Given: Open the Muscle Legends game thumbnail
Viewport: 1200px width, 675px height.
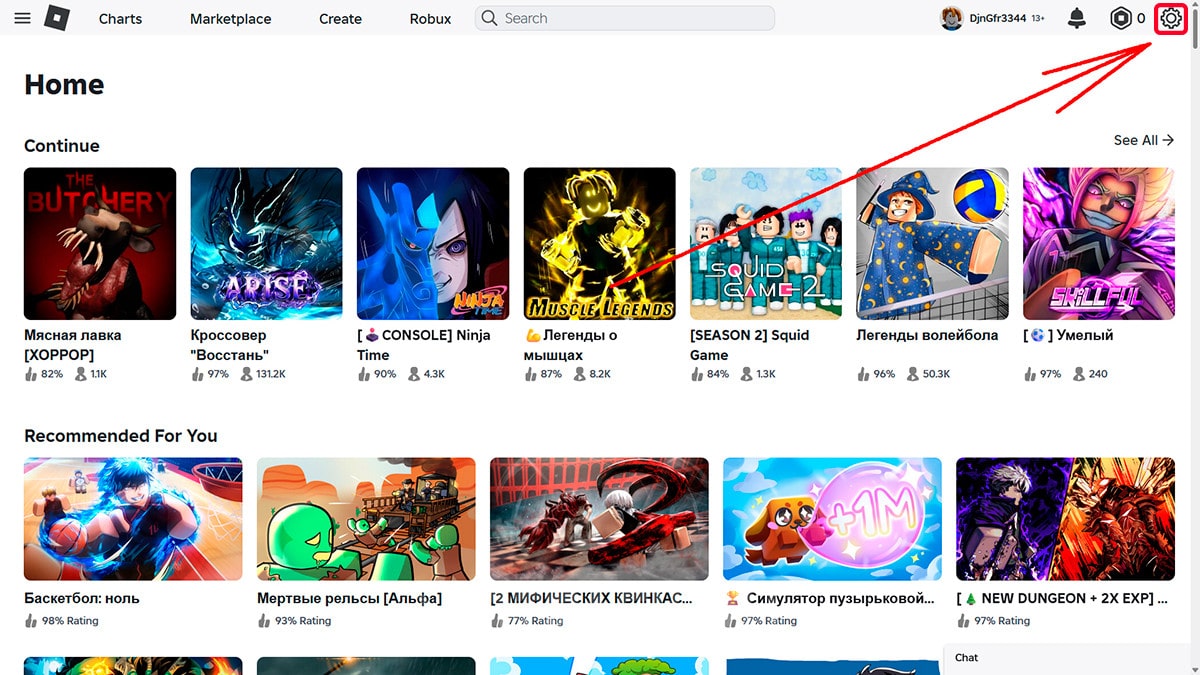Looking at the screenshot, I should (x=599, y=243).
